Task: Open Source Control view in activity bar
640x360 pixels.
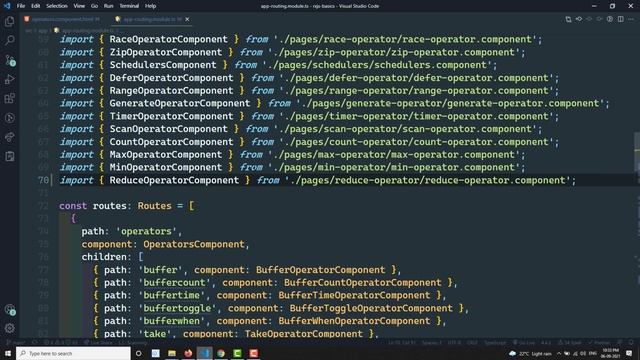Action: (x=9, y=60)
